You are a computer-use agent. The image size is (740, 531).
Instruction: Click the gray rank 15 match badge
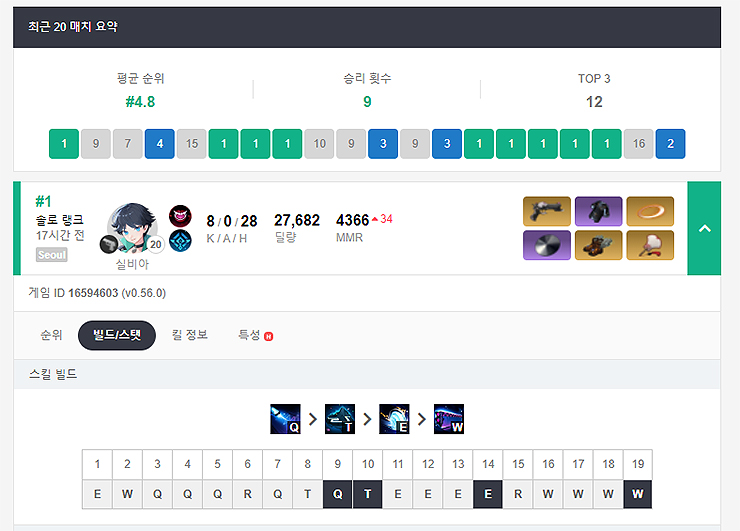point(192,143)
